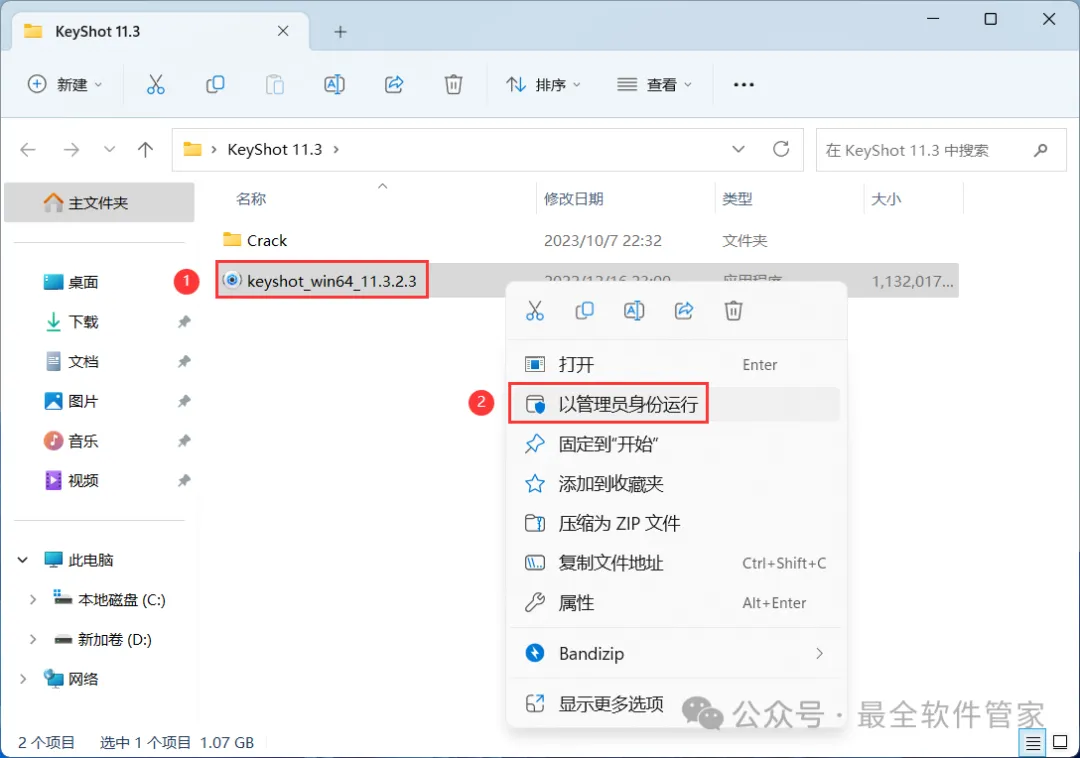Open the 查看 (View) dropdown
This screenshot has width=1080, height=758.
click(x=654, y=85)
